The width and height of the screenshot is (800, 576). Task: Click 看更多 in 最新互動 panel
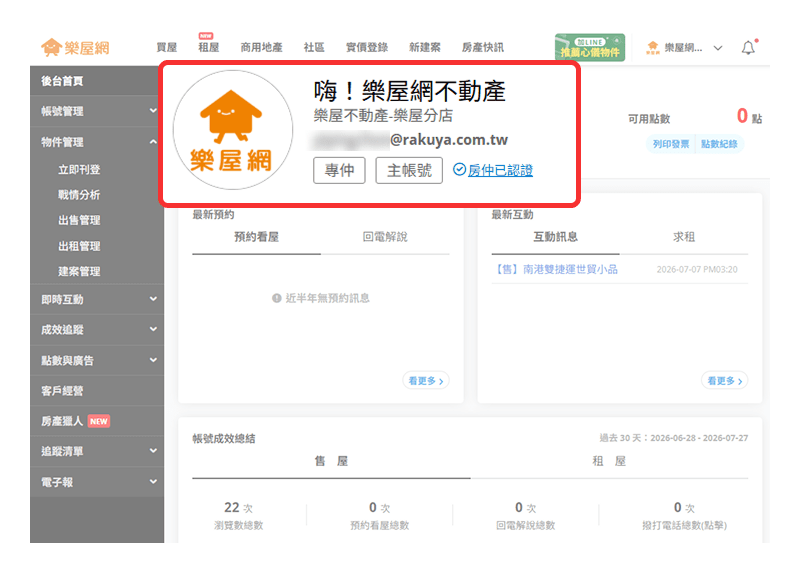click(725, 381)
